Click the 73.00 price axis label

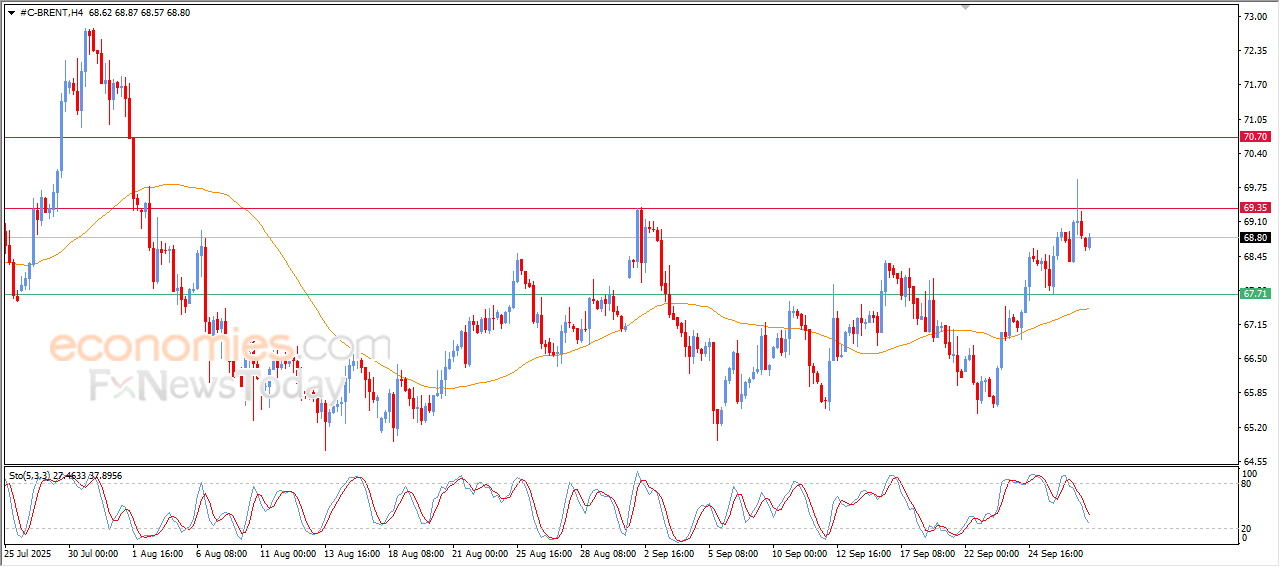point(1254,17)
